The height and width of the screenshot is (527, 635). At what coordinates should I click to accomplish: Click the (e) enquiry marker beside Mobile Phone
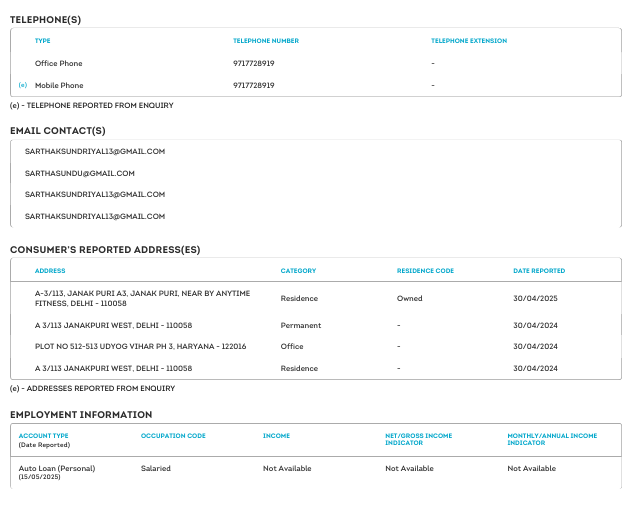coord(22,86)
